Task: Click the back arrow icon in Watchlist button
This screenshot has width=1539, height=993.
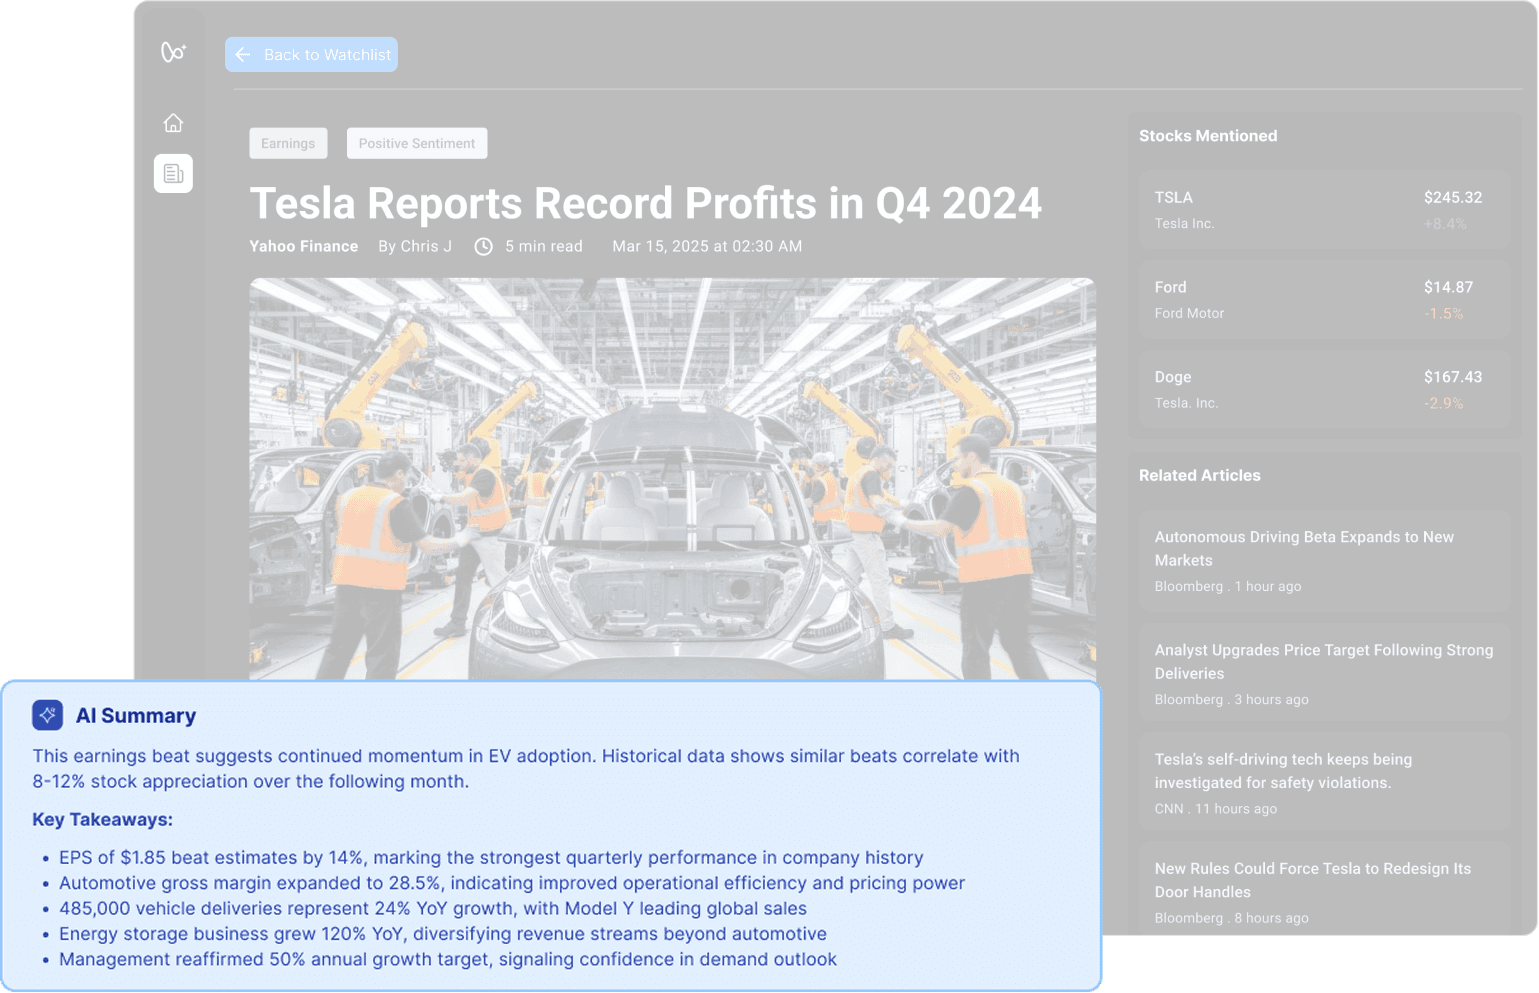Action: [x=243, y=54]
